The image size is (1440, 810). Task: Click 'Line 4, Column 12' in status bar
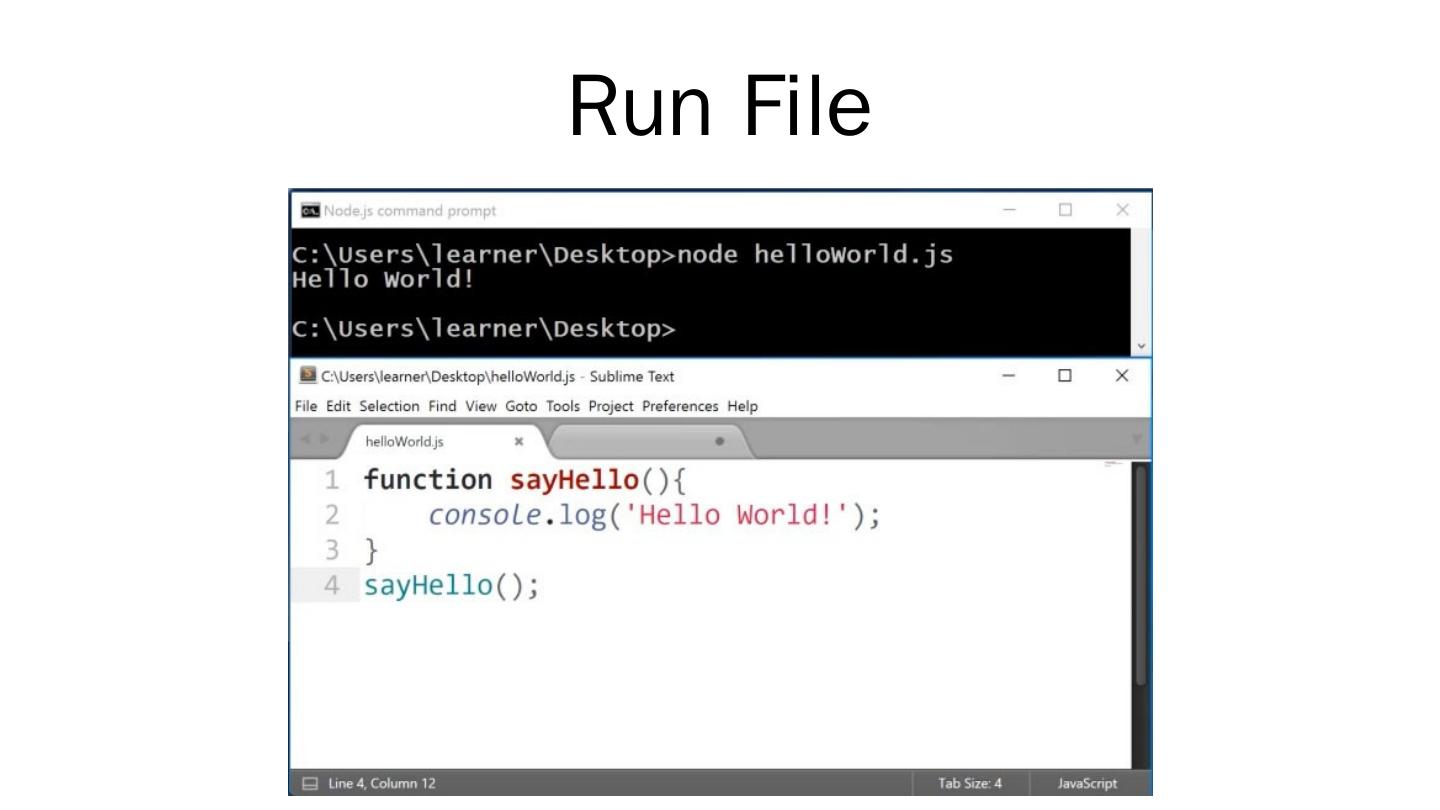tap(382, 784)
